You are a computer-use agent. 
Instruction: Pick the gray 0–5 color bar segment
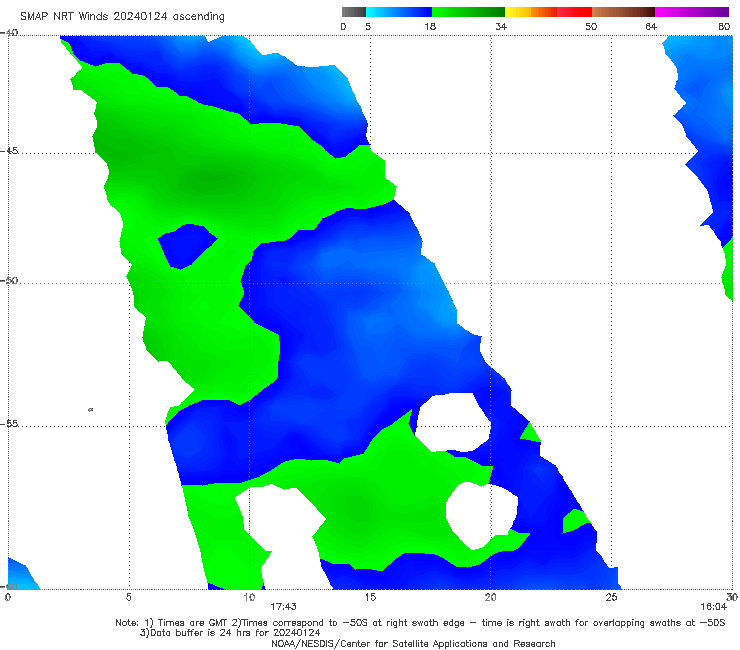(354, 12)
